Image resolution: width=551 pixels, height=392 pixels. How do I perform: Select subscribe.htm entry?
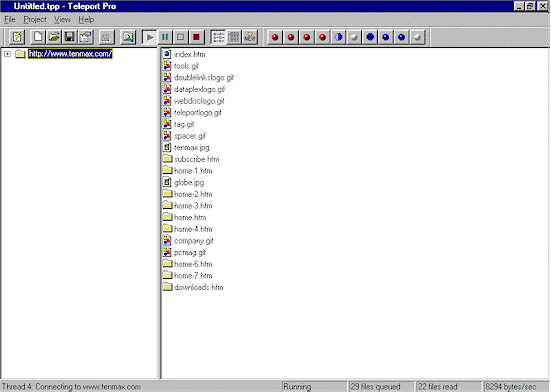(196, 159)
